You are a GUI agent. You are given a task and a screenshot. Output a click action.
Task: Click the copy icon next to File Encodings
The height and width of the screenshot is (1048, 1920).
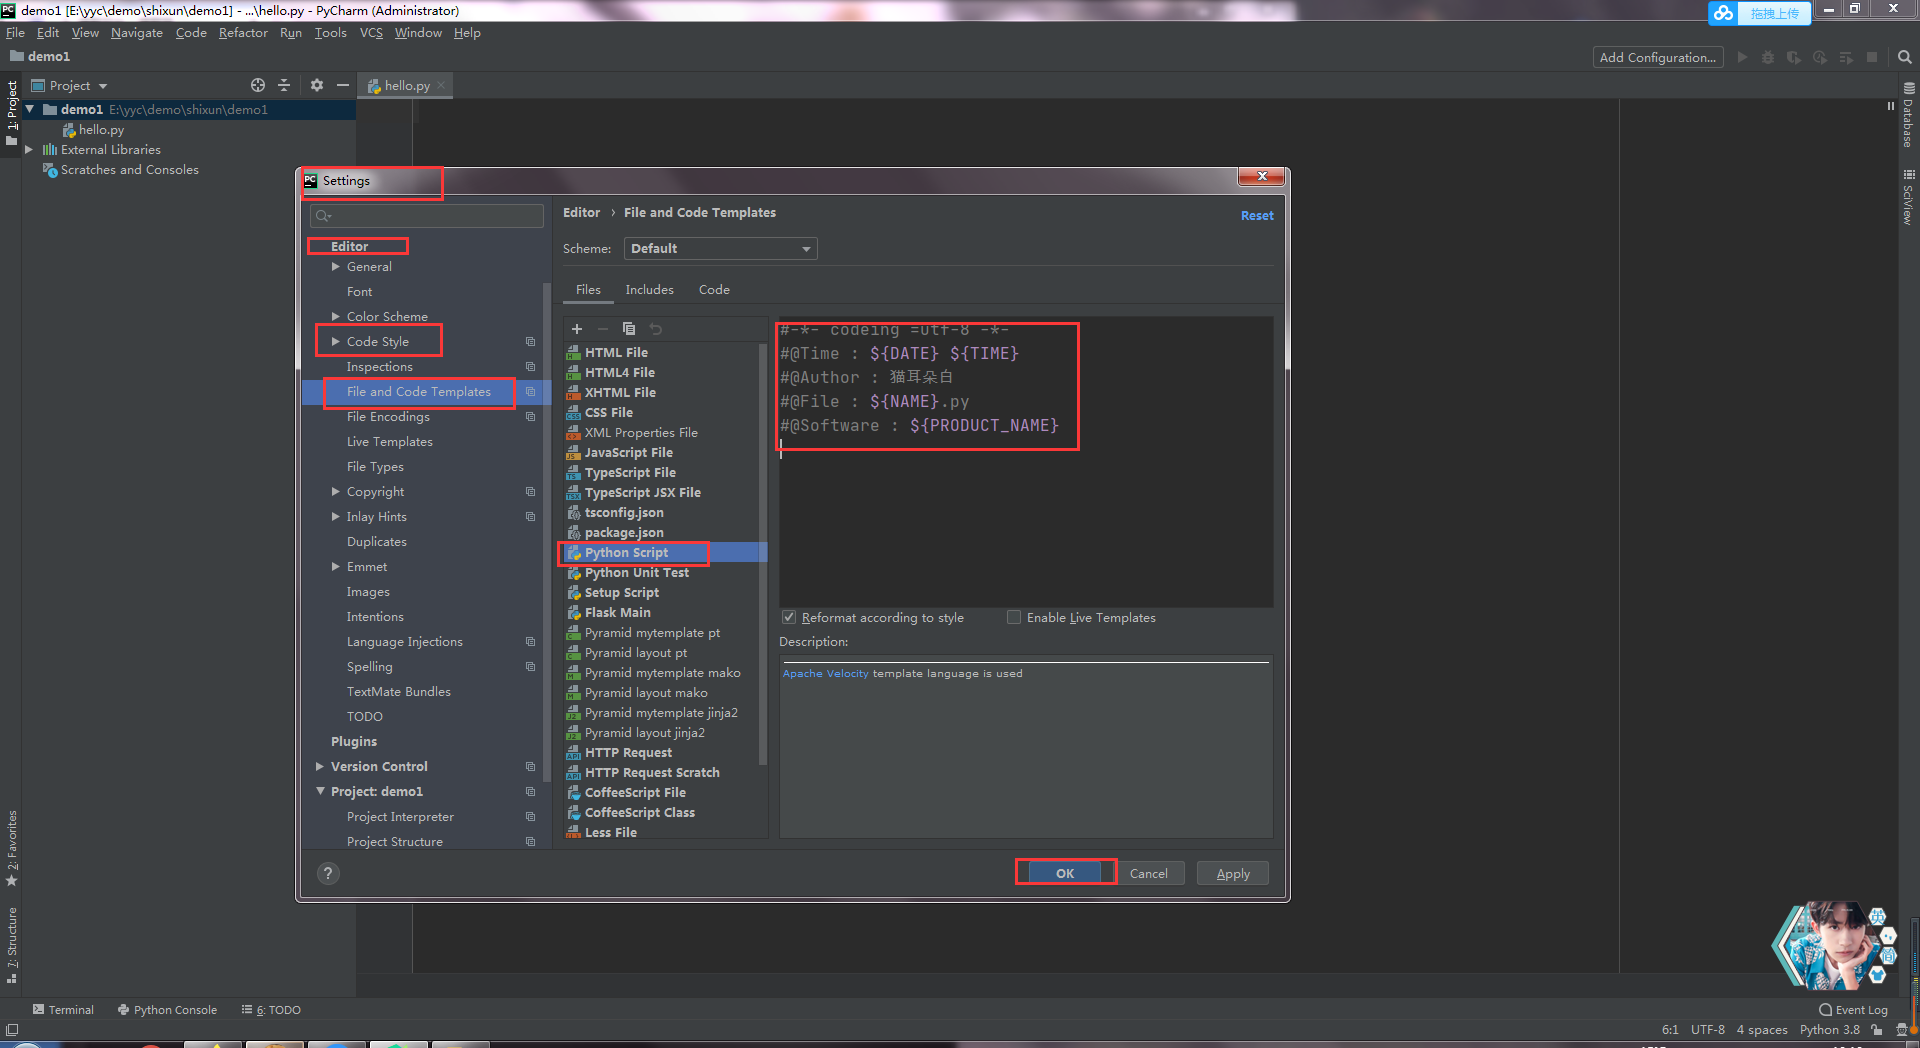pyautogui.click(x=530, y=417)
